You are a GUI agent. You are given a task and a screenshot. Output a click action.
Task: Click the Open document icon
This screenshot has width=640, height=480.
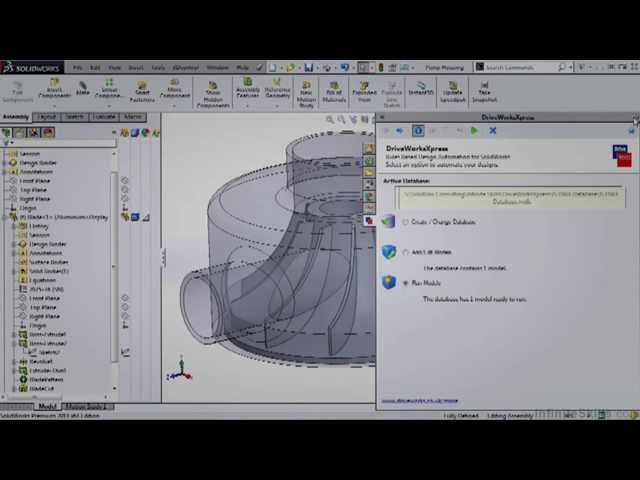(x=291, y=67)
